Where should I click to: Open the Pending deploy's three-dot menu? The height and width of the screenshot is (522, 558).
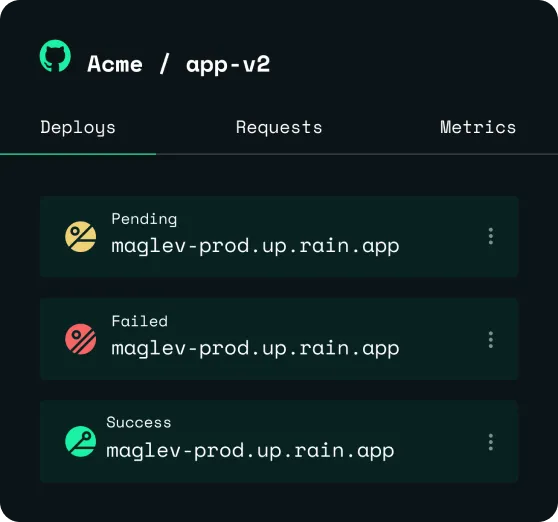coord(491,236)
